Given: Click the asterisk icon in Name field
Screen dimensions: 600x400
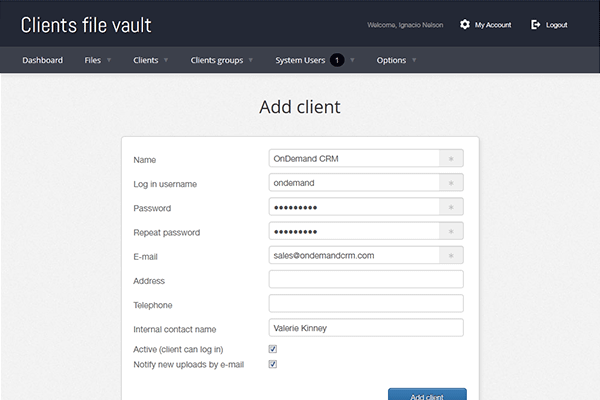Looking at the screenshot, I should pyautogui.click(x=451, y=158).
